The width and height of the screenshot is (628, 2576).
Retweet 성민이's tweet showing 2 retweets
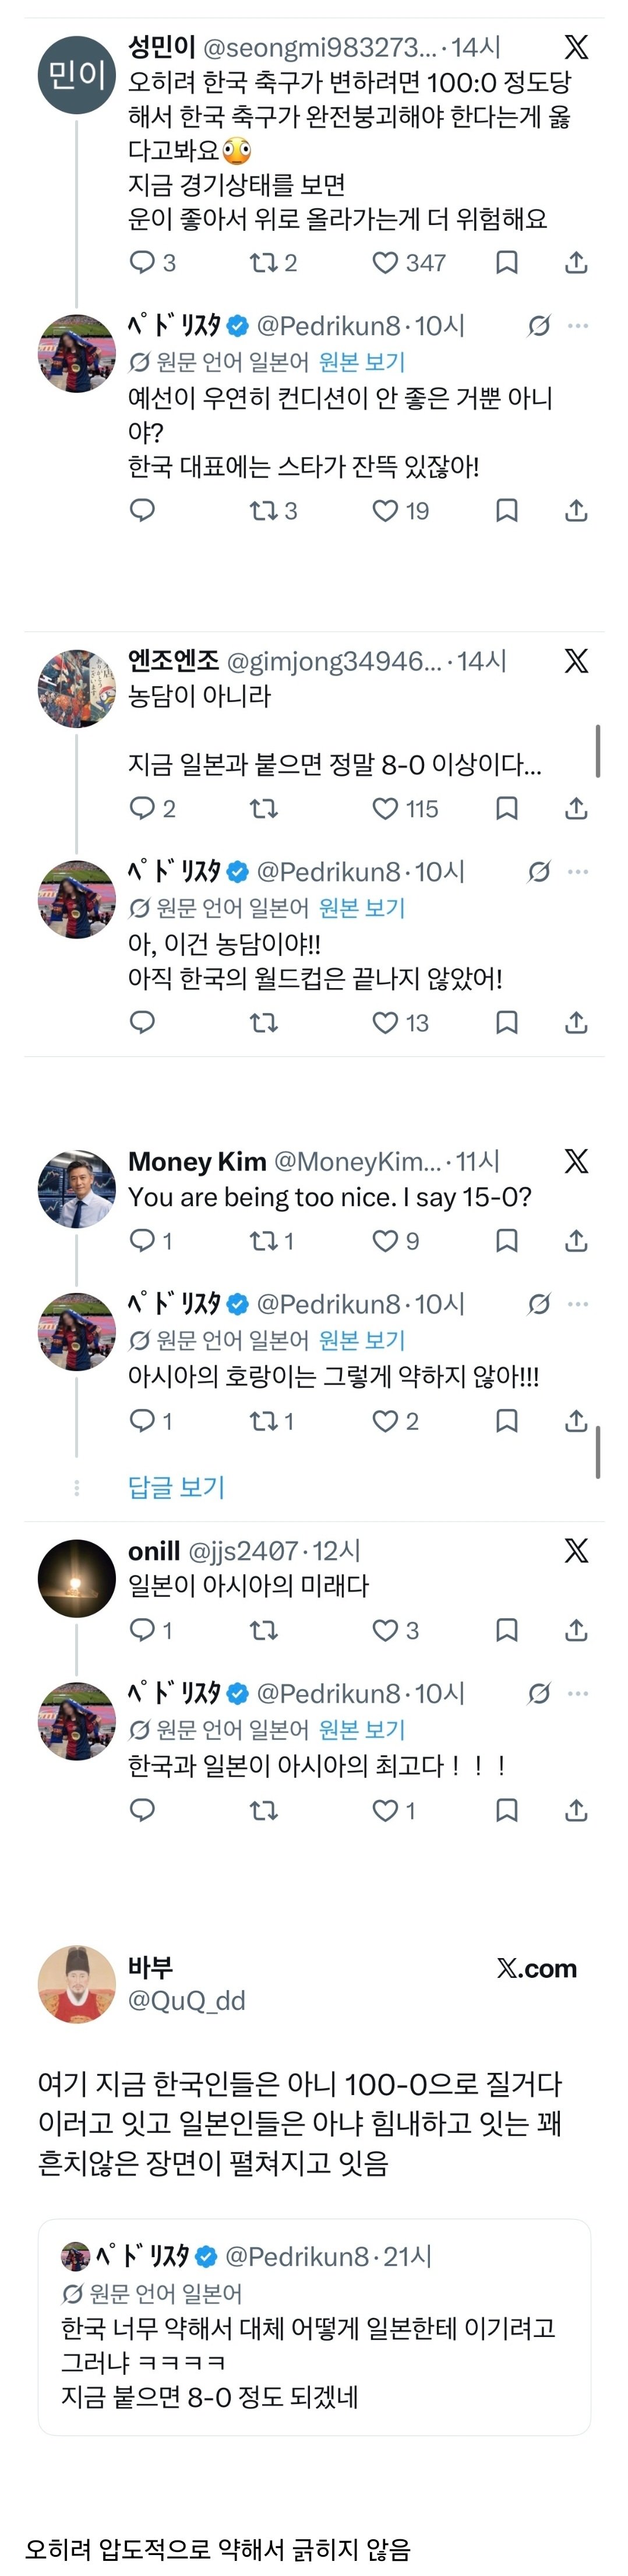point(273,263)
